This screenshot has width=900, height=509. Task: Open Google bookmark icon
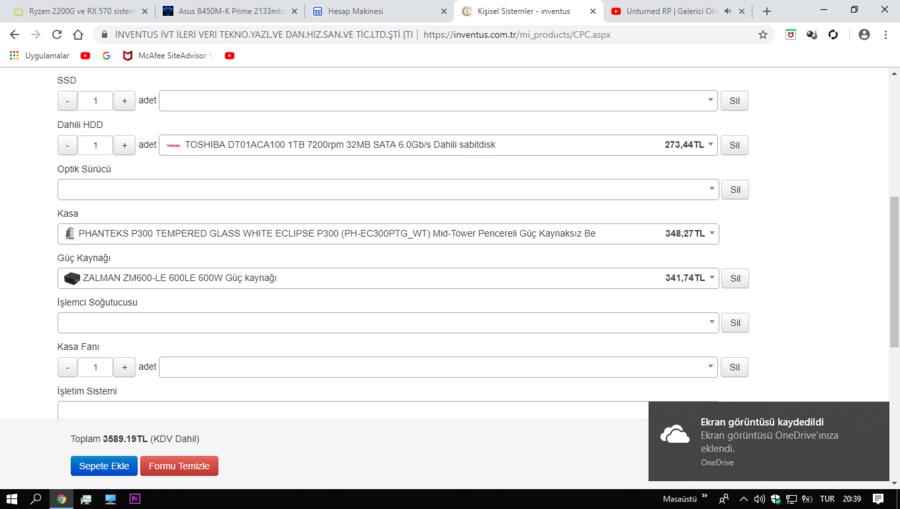point(106,56)
